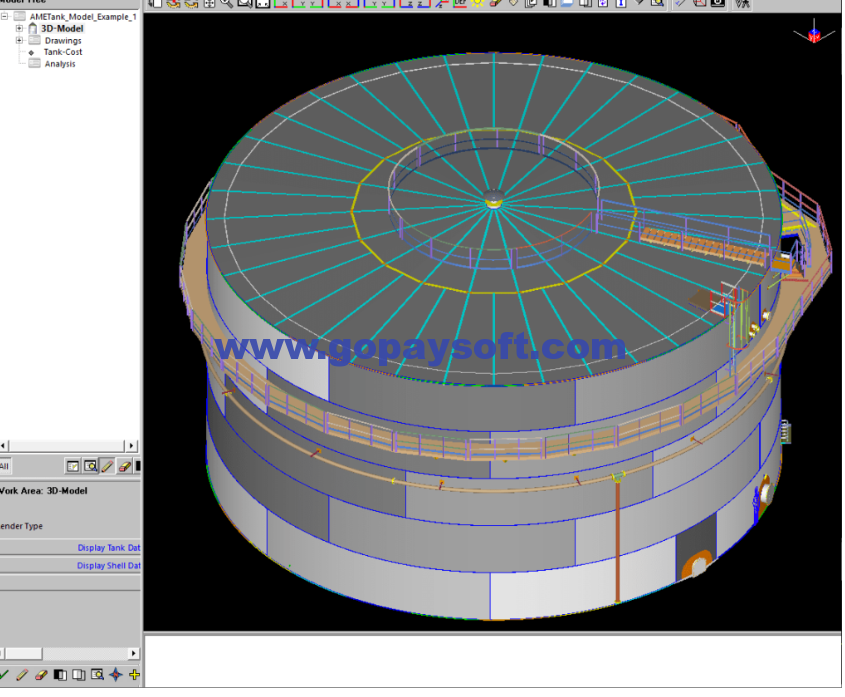Select the pencil icon in bottom toolbar

tap(22, 674)
